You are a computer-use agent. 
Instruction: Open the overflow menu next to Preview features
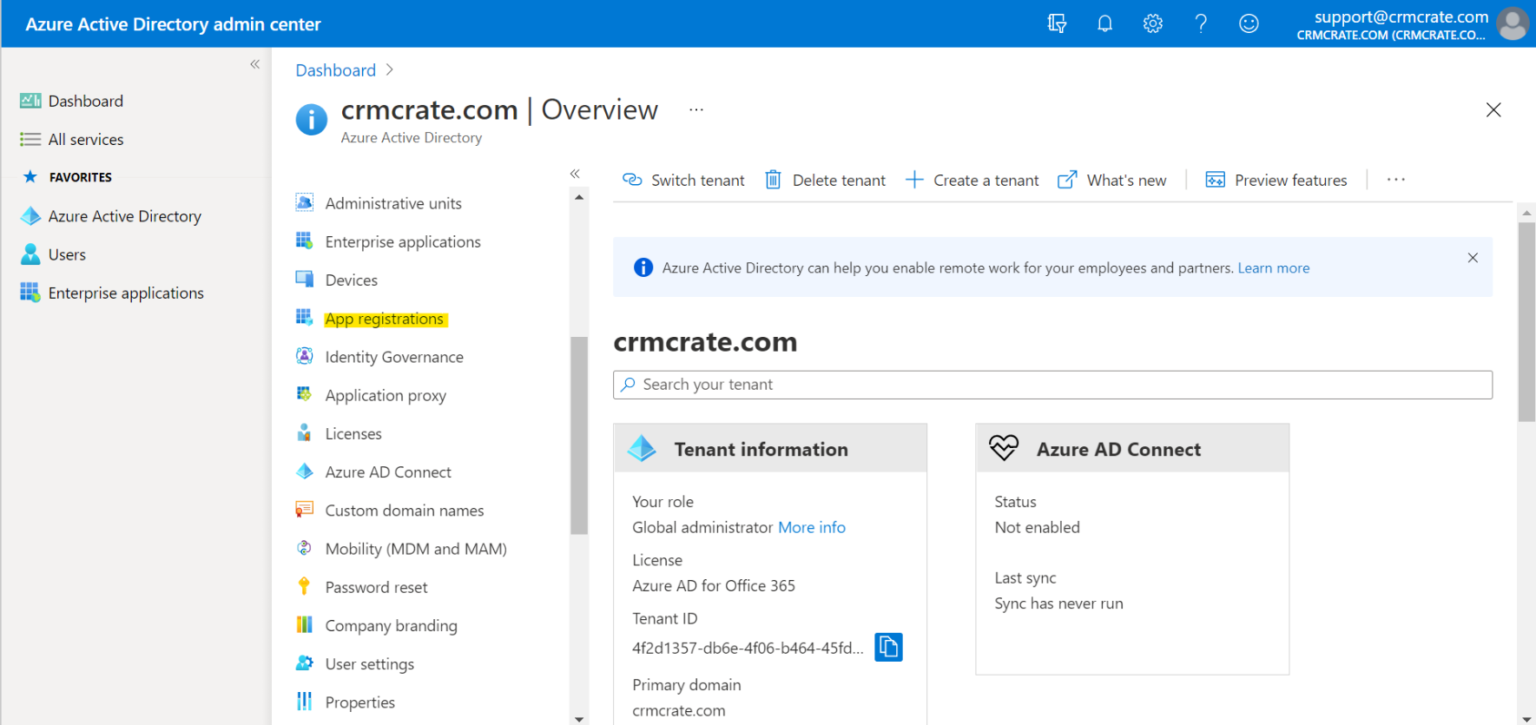(x=1396, y=179)
